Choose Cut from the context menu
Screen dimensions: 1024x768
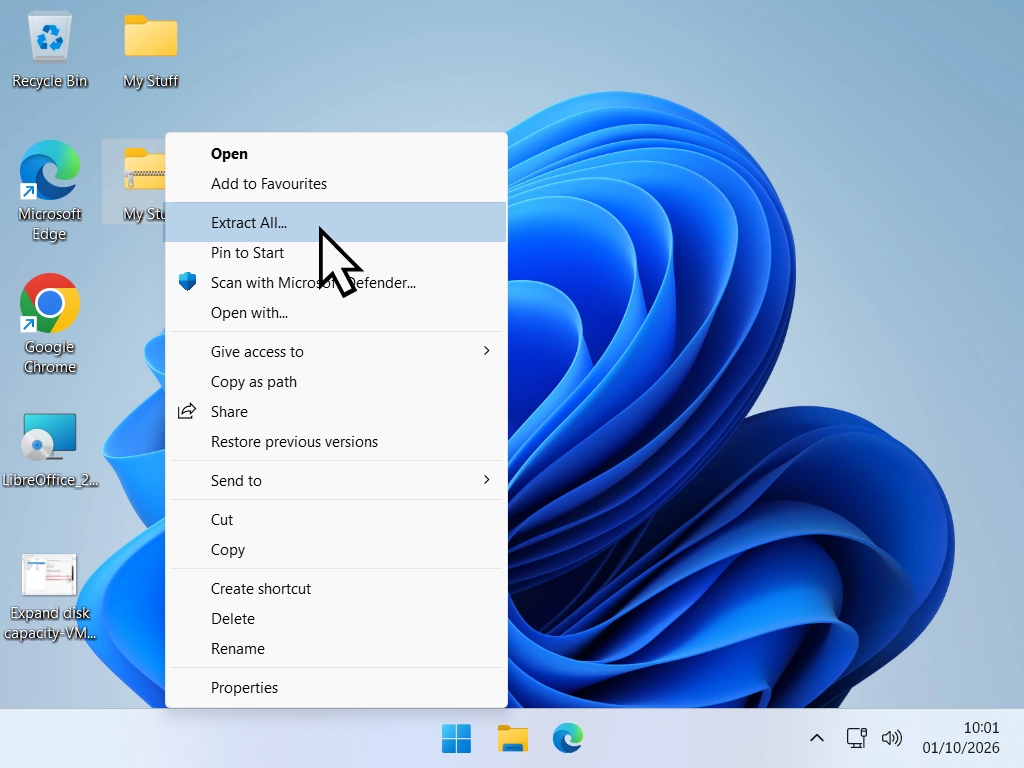[x=336, y=520]
